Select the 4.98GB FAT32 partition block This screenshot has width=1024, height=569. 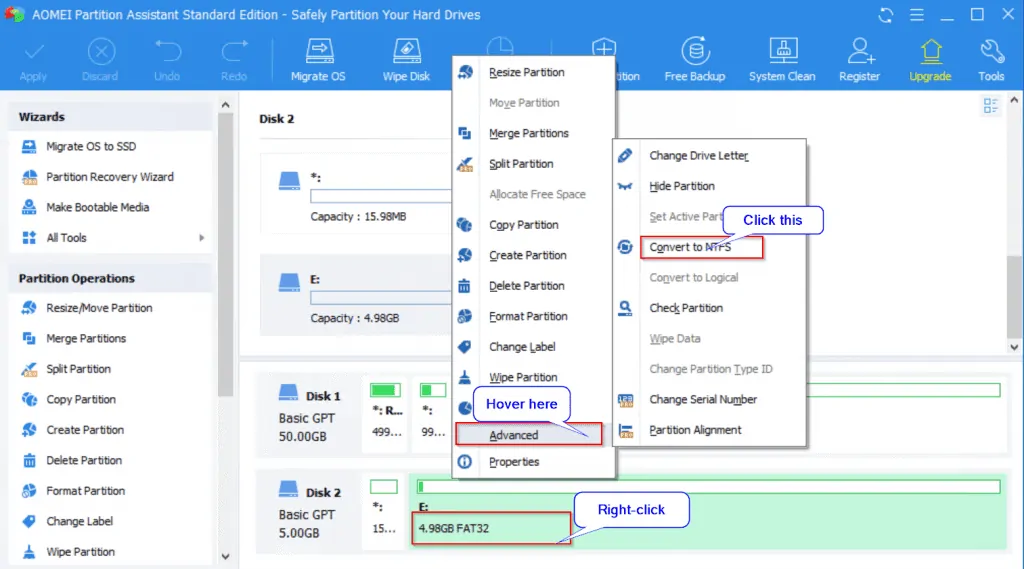coord(490,527)
